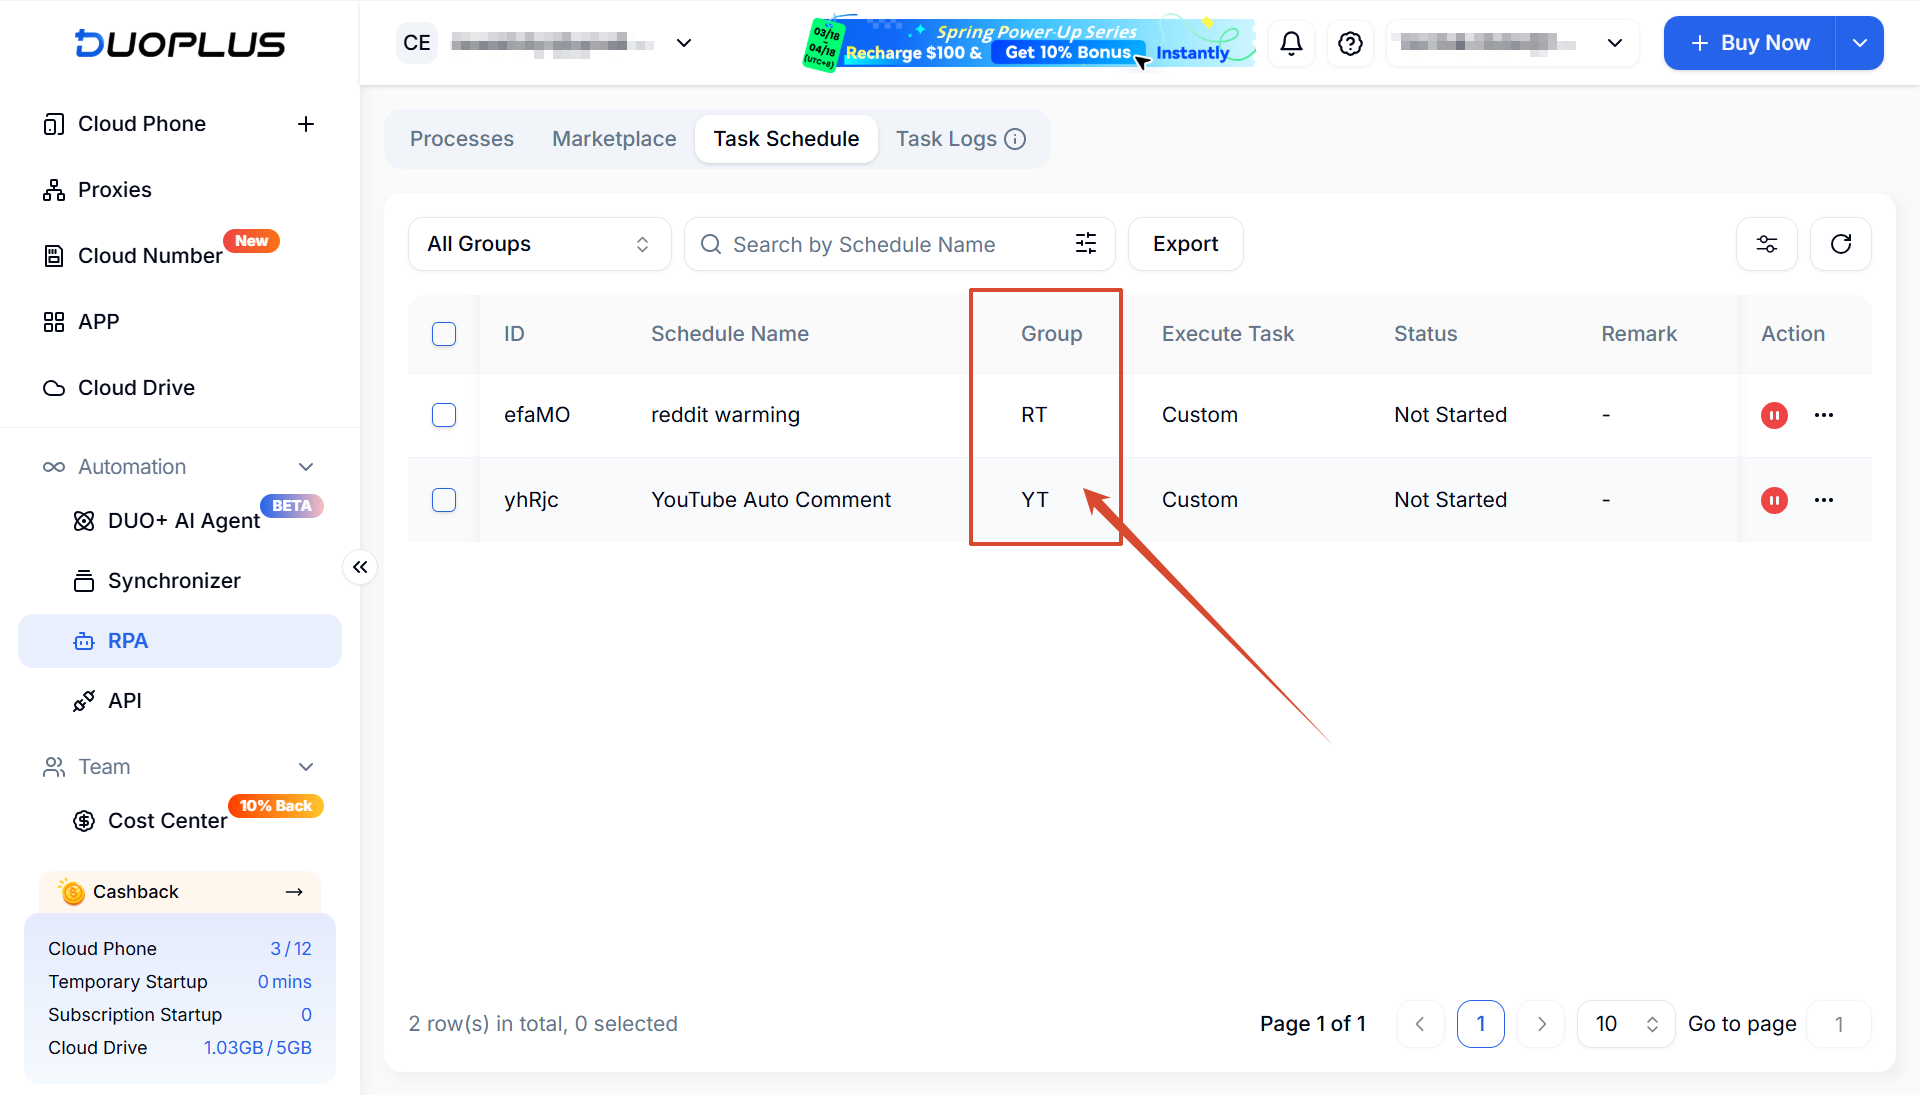This screenshot has height=1095, width=1920.
Task: Open Cloud Number in sidebar
Action: coord(150,256)
